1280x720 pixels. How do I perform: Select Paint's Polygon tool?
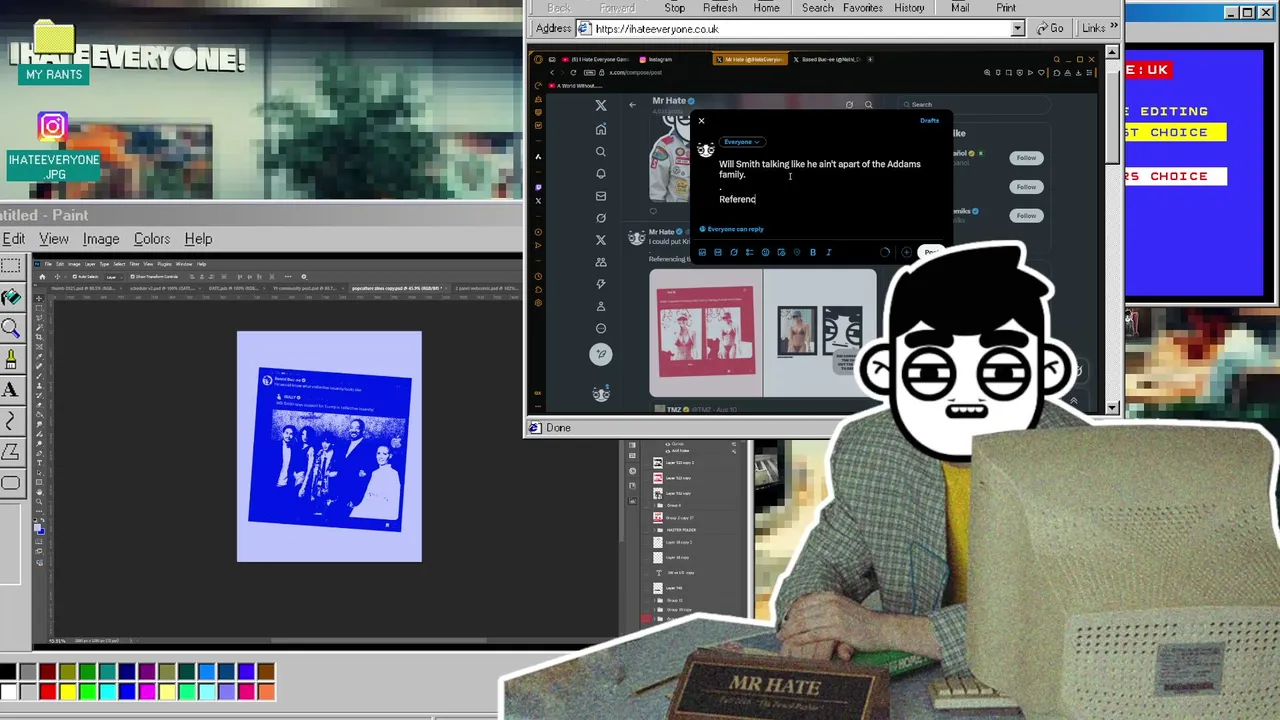click(11, 452)
